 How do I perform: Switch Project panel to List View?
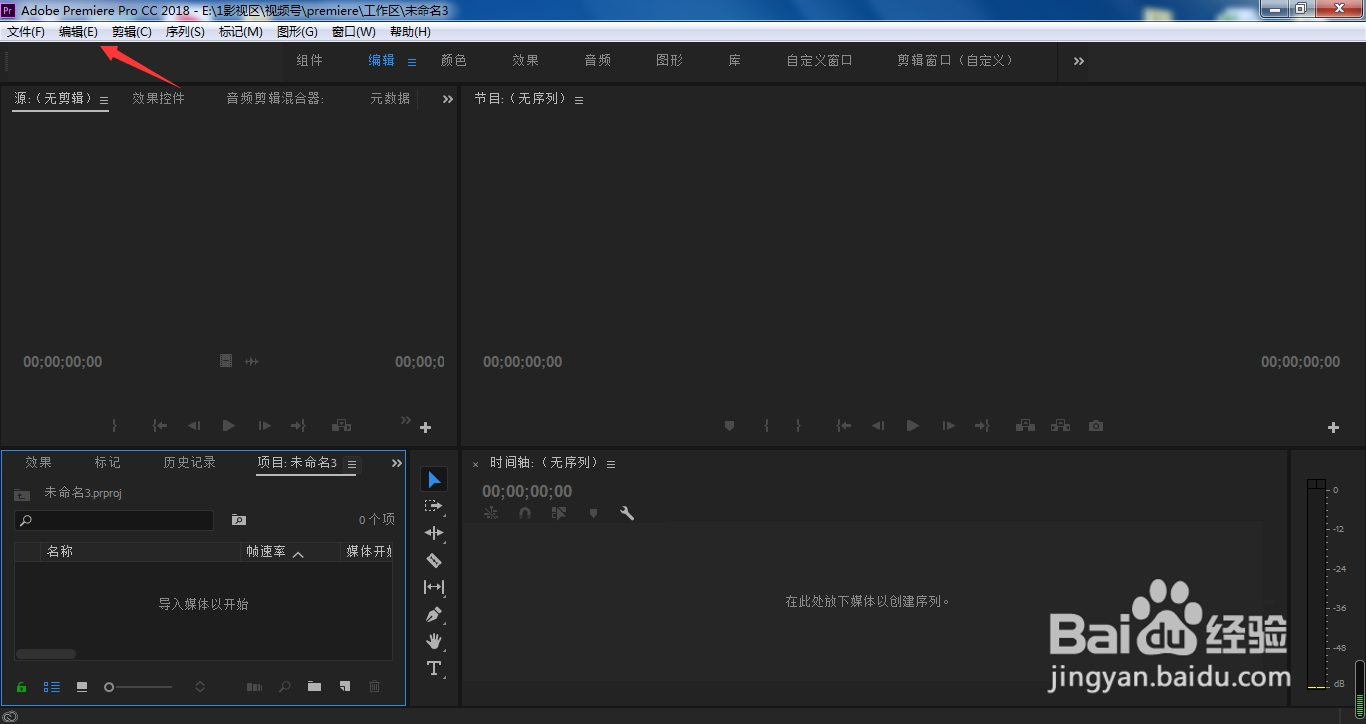(x=52, y=687)
